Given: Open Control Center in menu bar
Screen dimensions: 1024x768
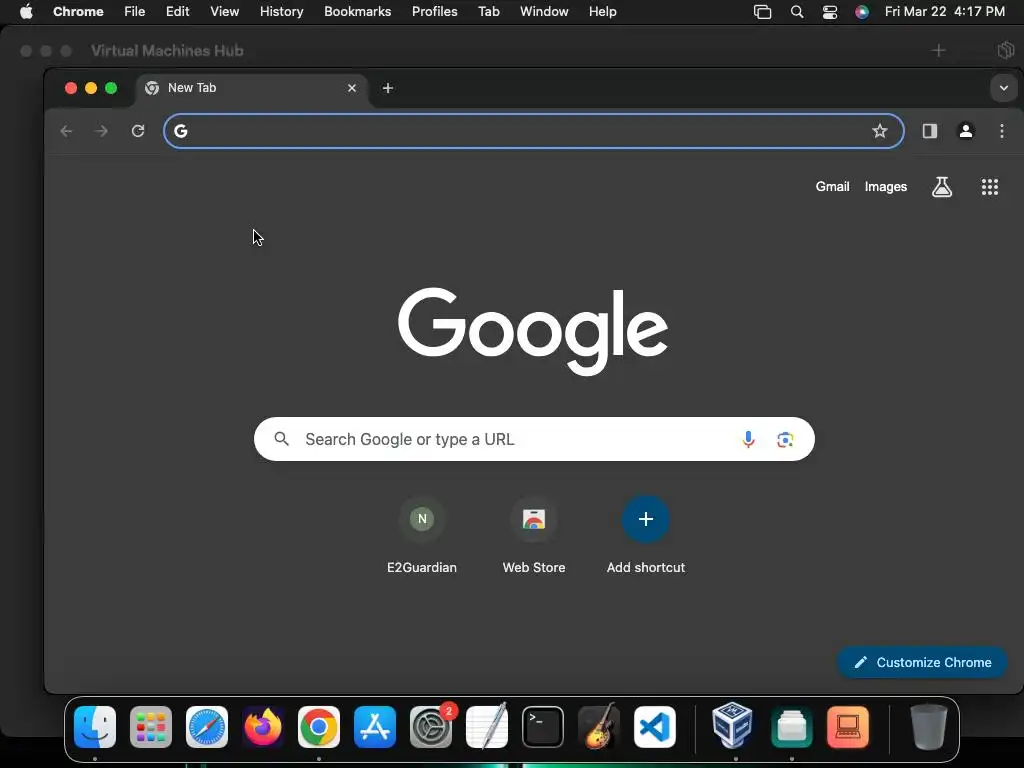Looking at the screenshot, I should pyautogui.click(x=829, y=12).
